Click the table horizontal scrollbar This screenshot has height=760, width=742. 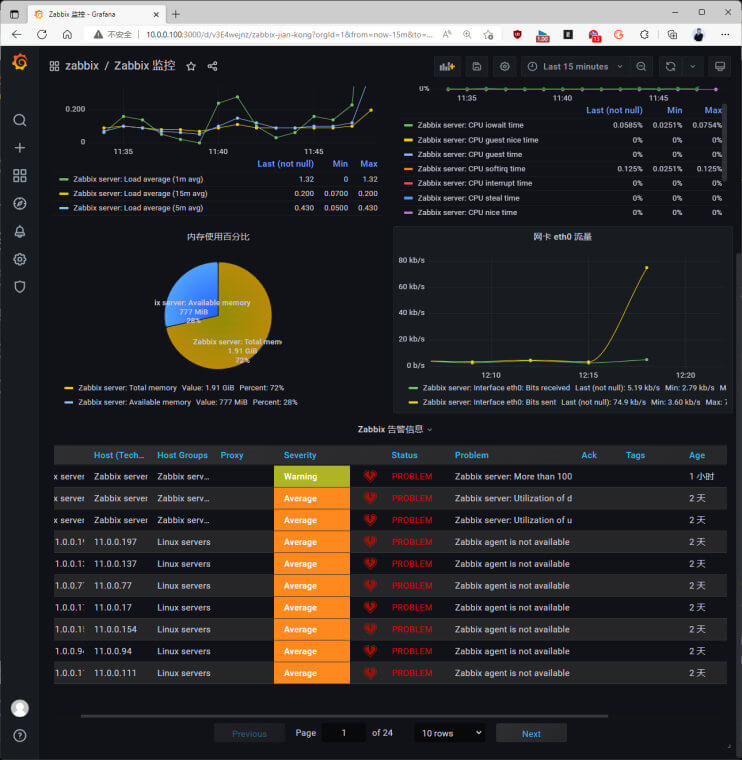(344, 715)
